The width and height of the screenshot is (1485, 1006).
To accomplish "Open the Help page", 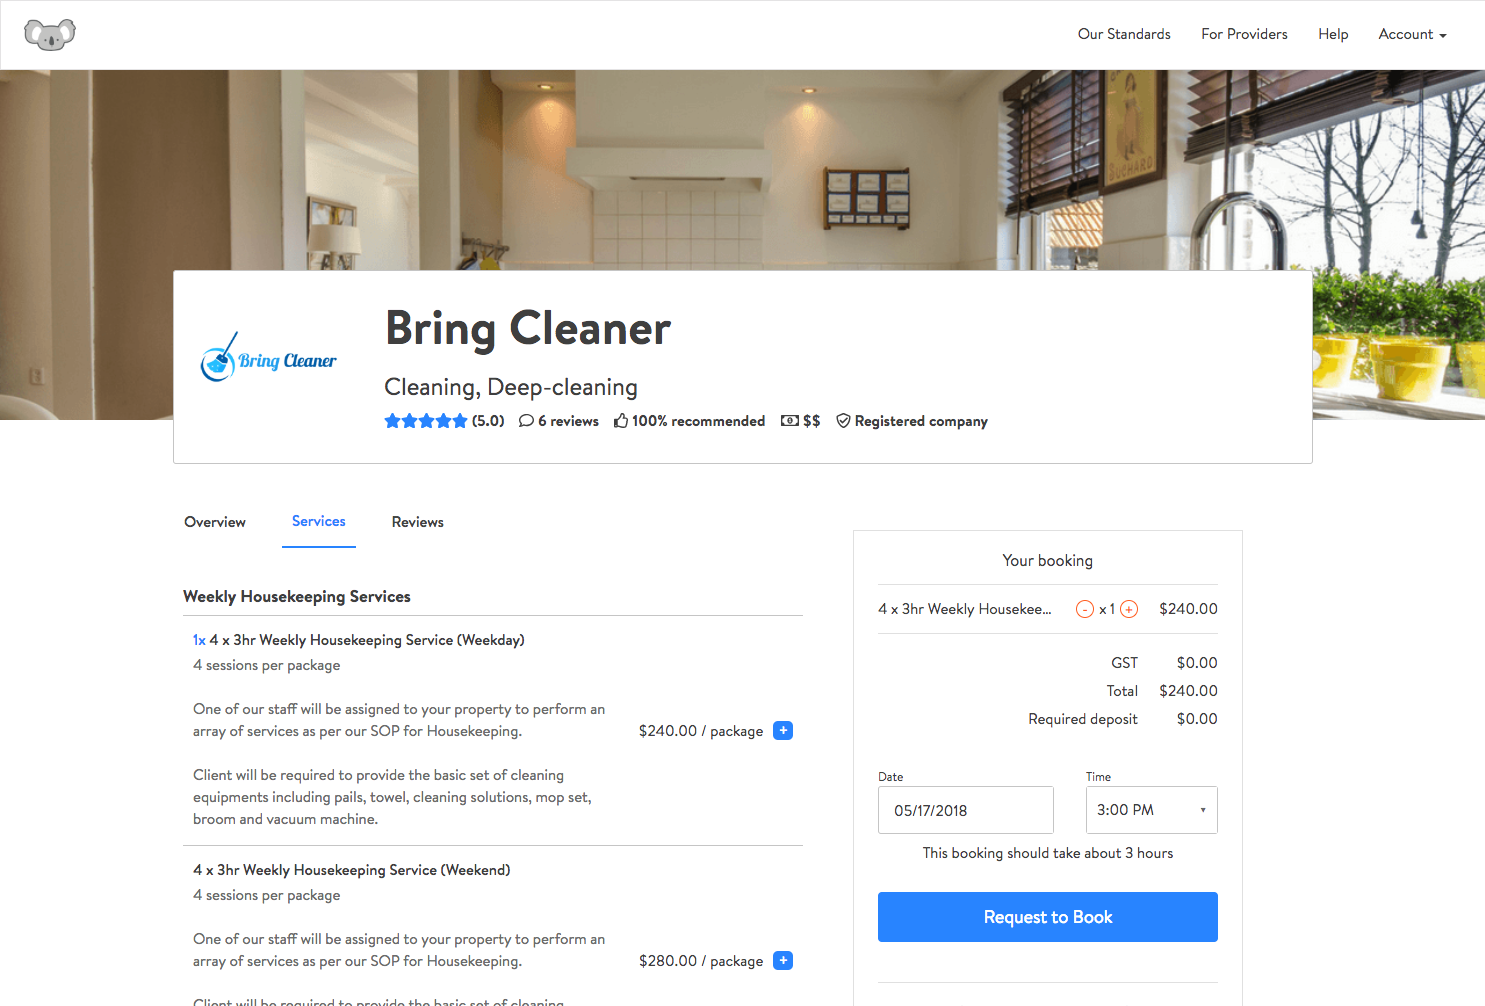I will coord(1333,34).
